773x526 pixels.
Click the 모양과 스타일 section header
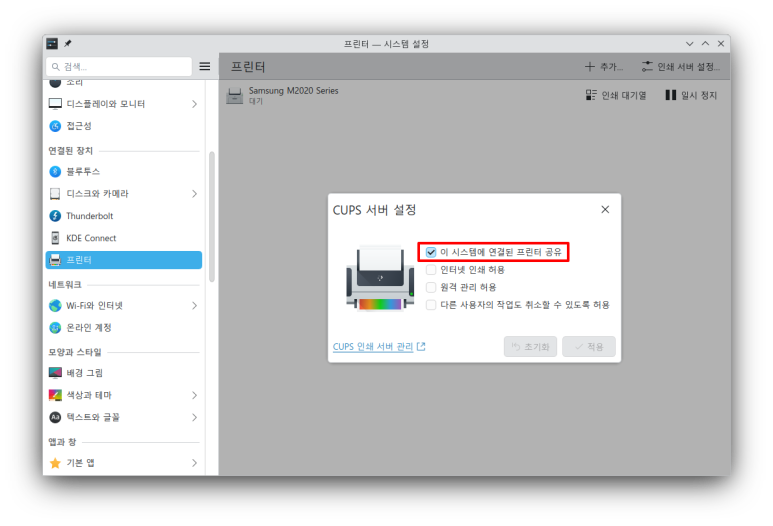(75, 352)
